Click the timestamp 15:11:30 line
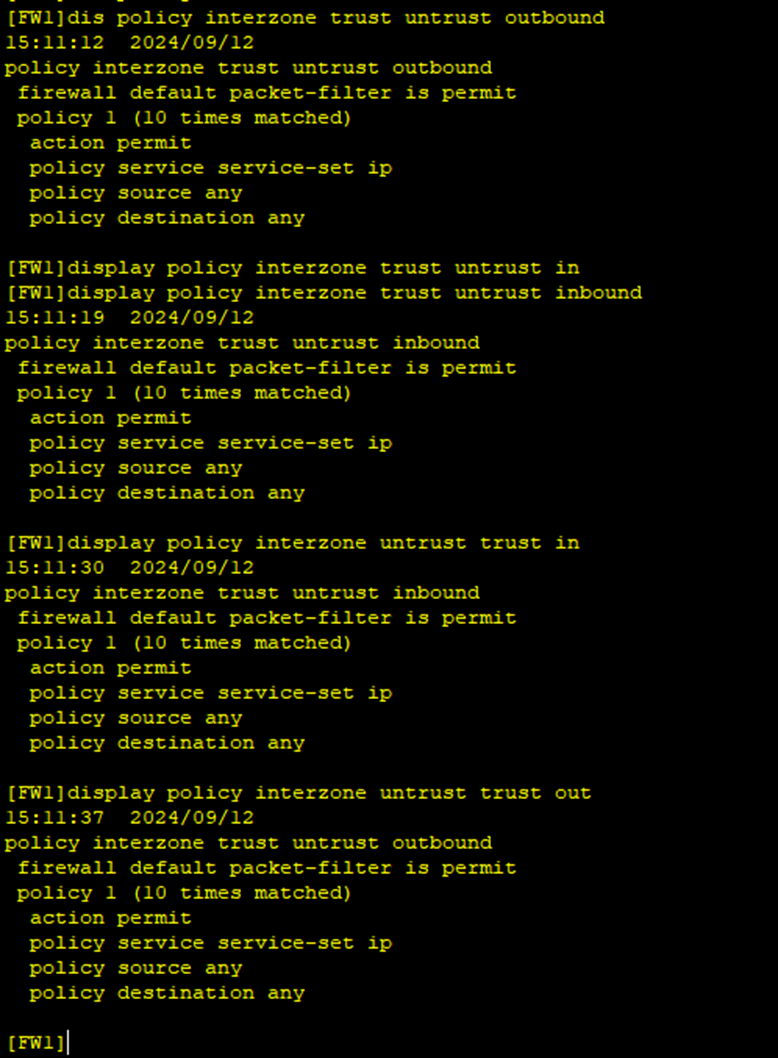 (x=129, y=568)
